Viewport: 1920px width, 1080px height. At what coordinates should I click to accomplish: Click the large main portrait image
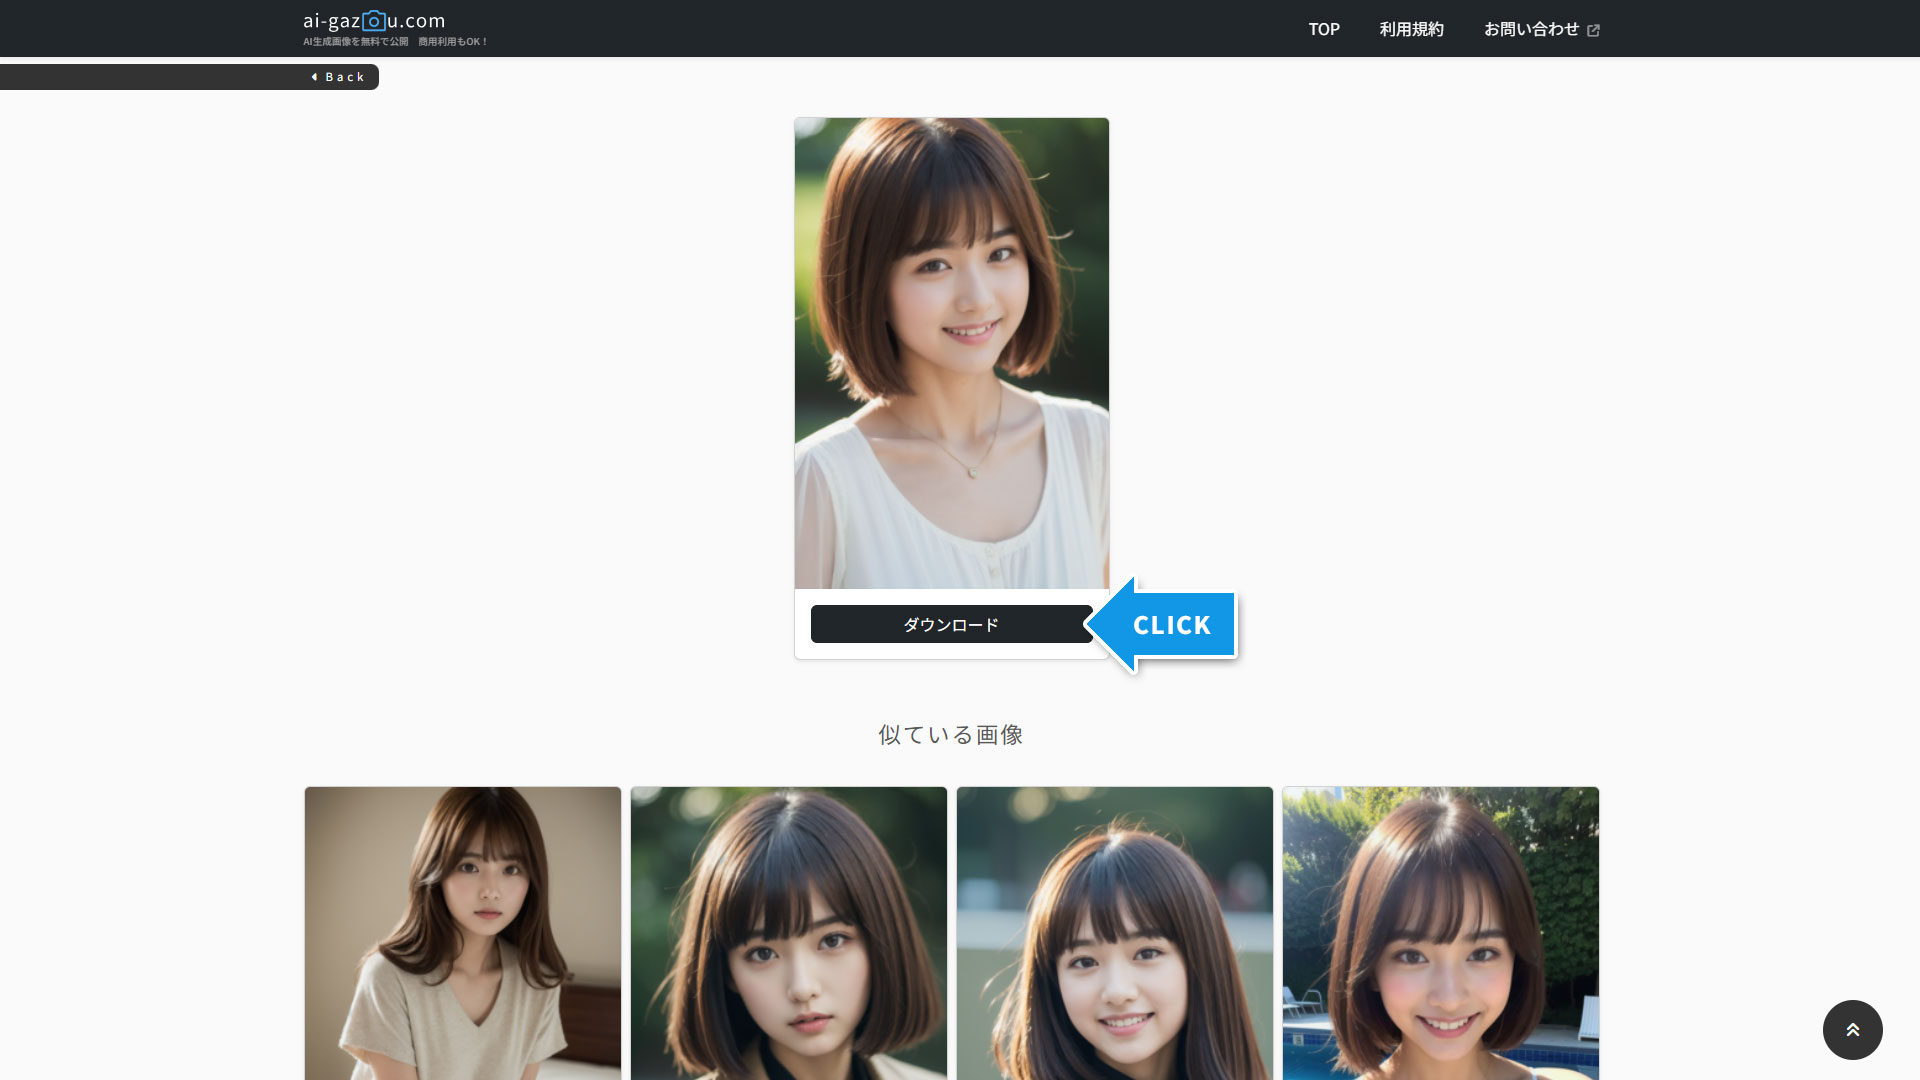(952, 353)
